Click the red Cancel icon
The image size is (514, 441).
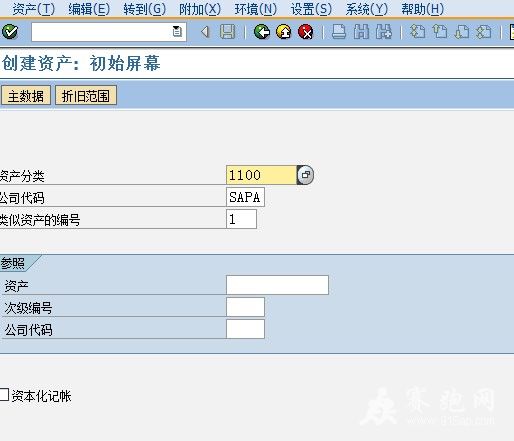(x=306, y=32)
